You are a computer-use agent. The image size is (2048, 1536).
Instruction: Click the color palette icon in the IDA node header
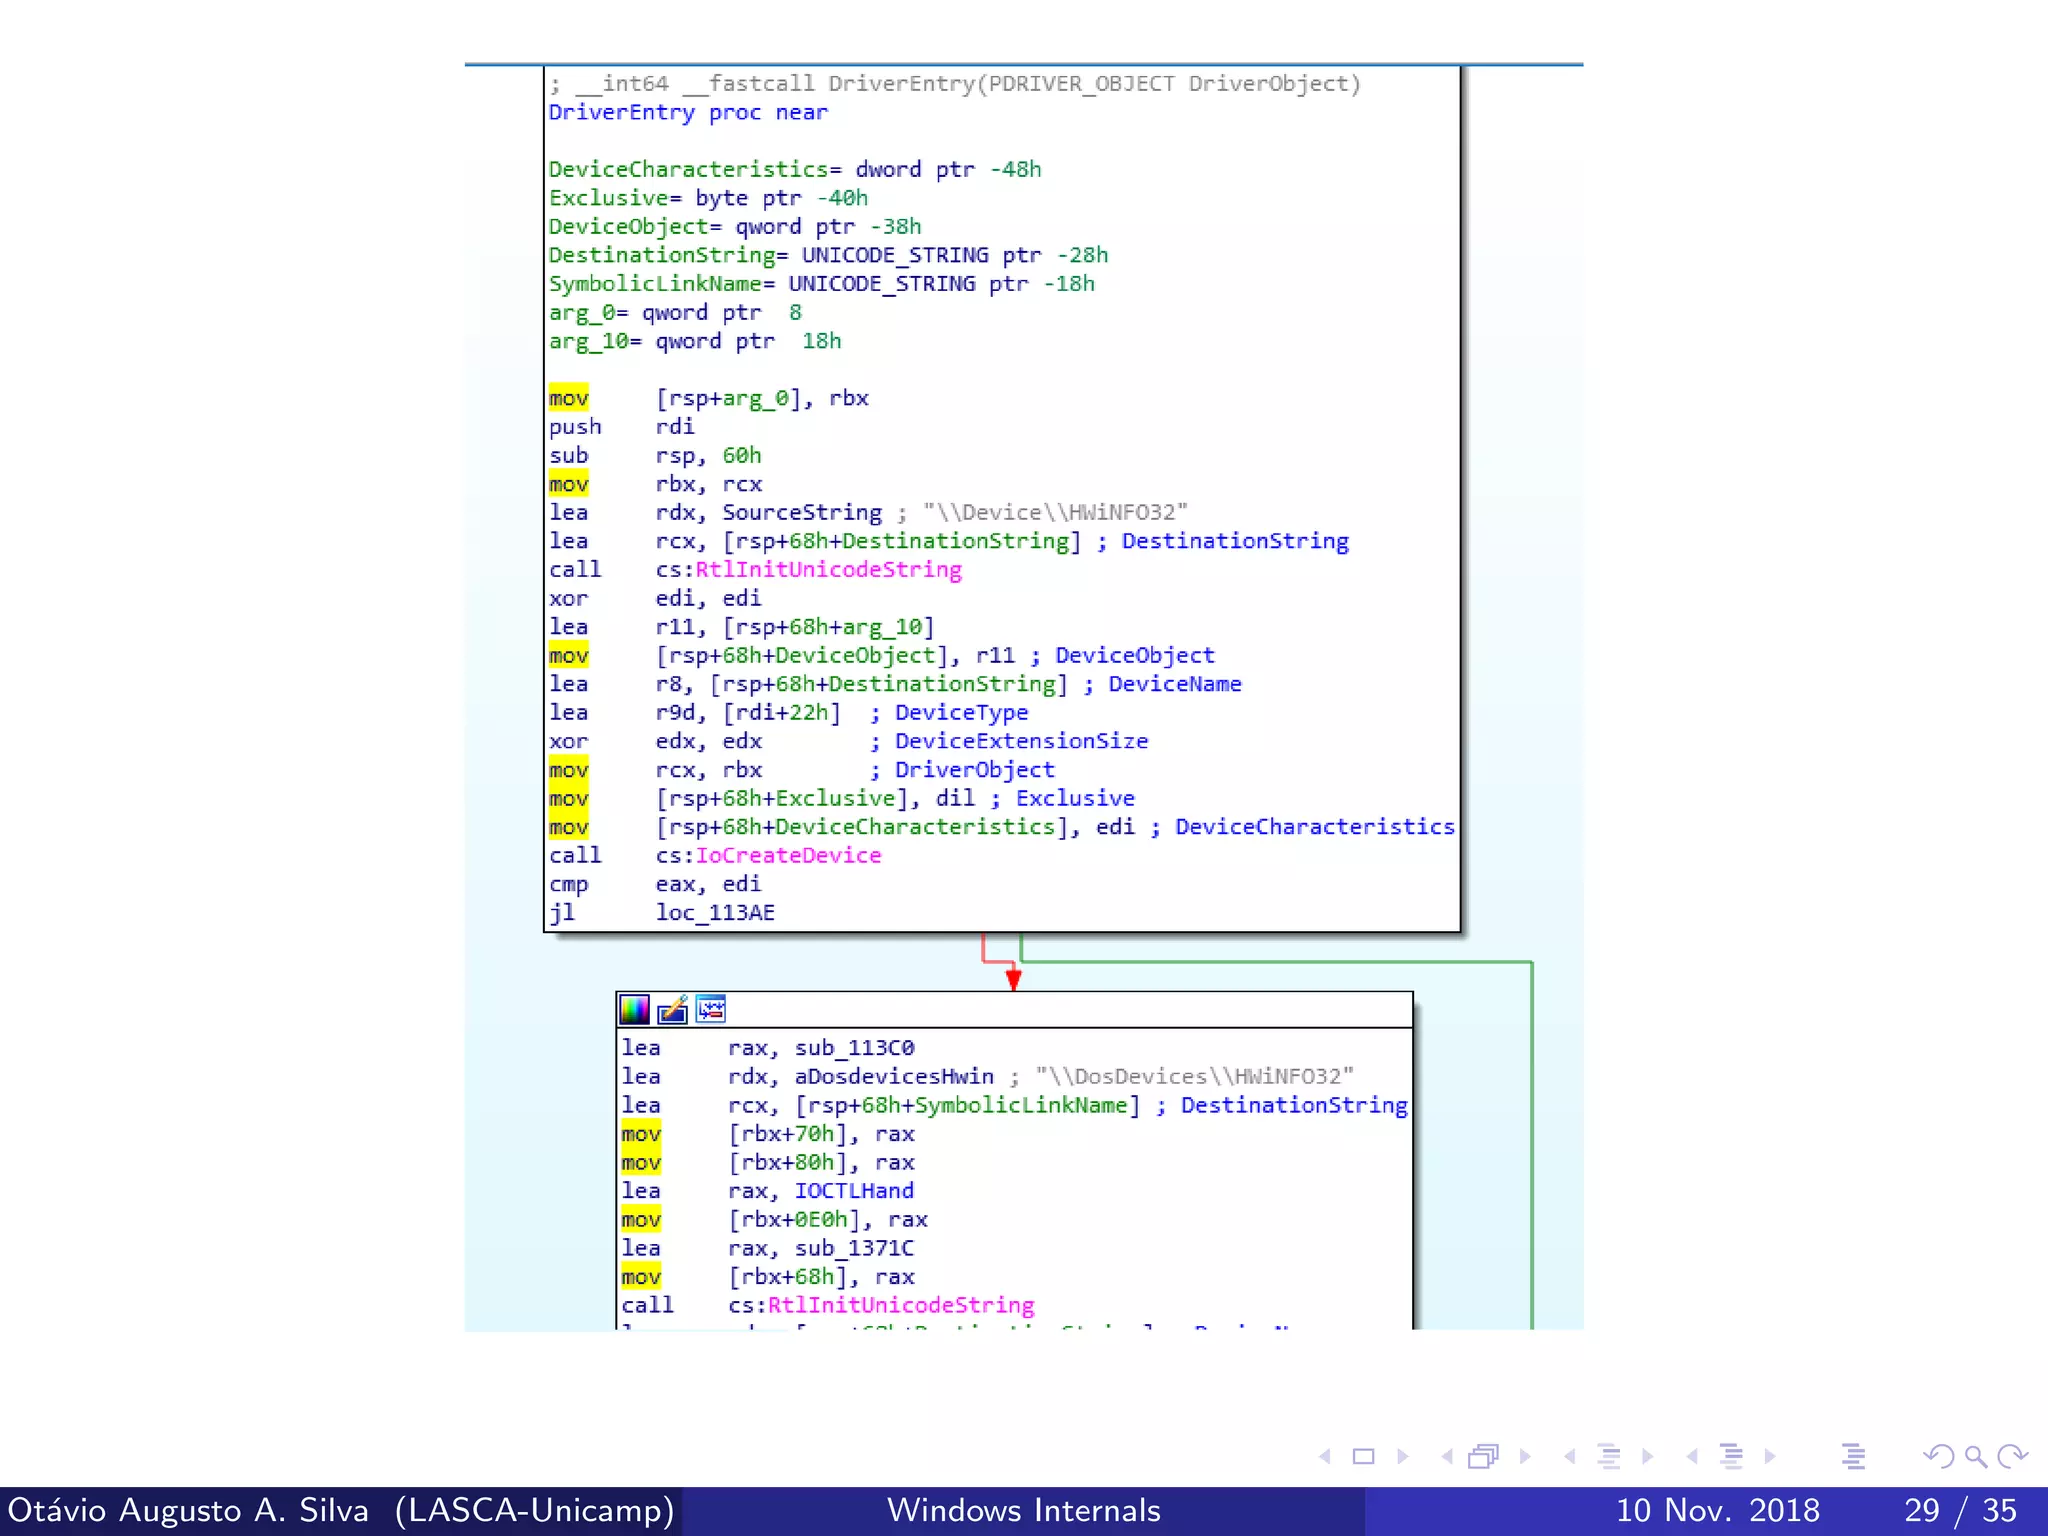(634, 1010)
